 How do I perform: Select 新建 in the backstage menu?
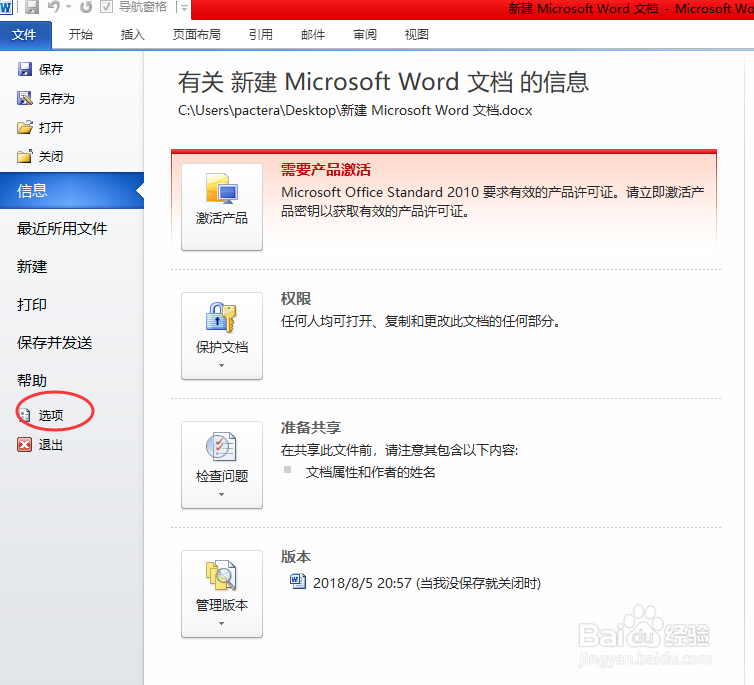(32, 266)
